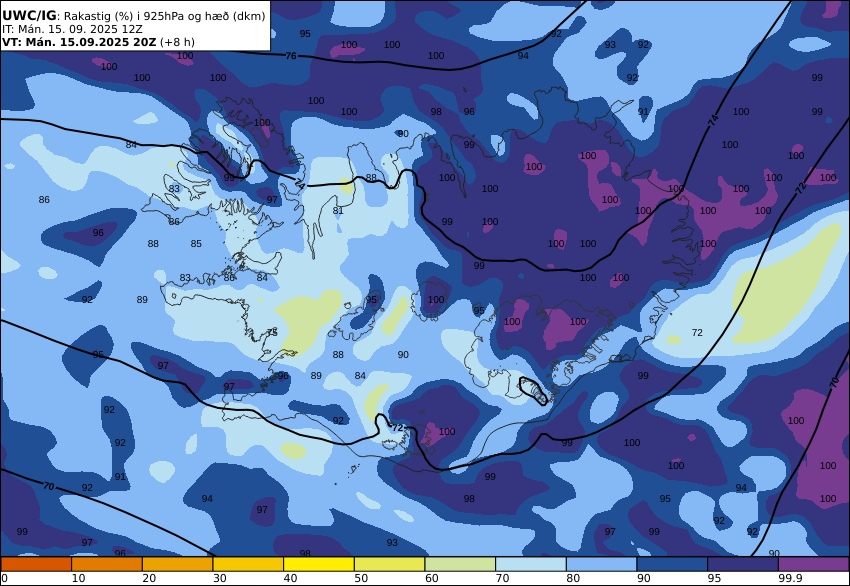The height and width of the screenshot is (586, 850).
Task: Click the humidity value '75' on the map
Action: tap(272, 332)
